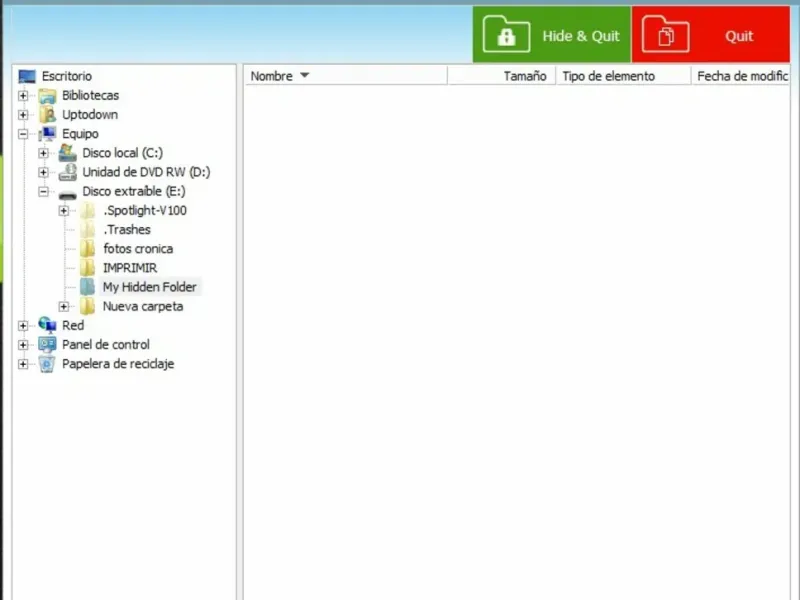Click the Red network icon
800x600 pixels.
tap(47, 325)
